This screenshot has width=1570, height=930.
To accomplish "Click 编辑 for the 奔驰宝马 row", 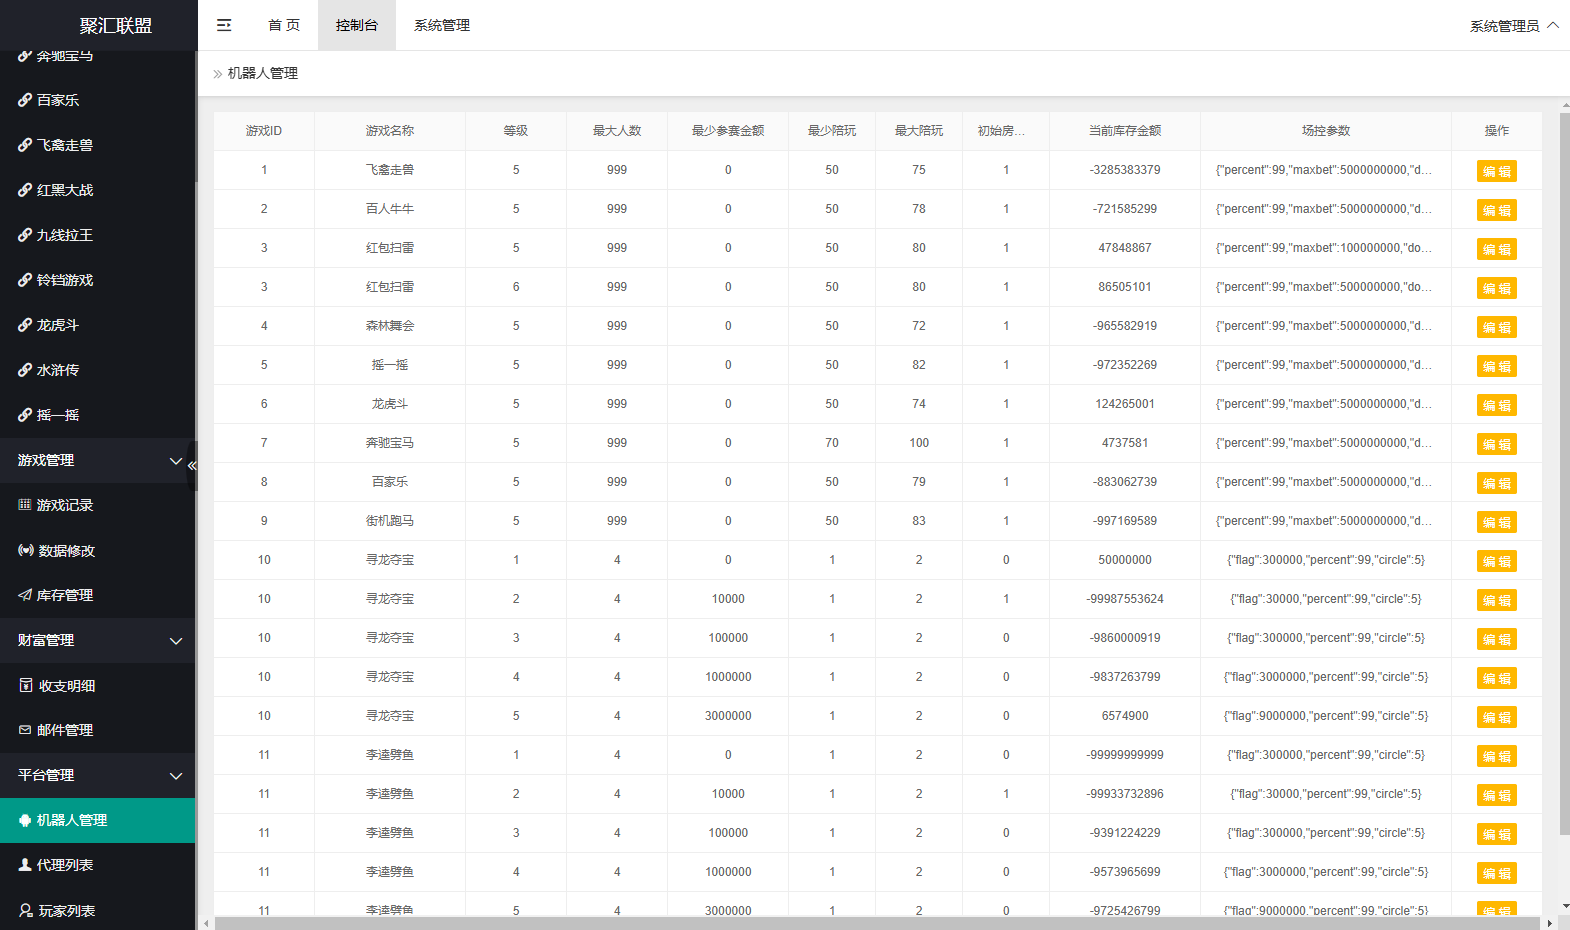I will click(x=1496, y=444).
